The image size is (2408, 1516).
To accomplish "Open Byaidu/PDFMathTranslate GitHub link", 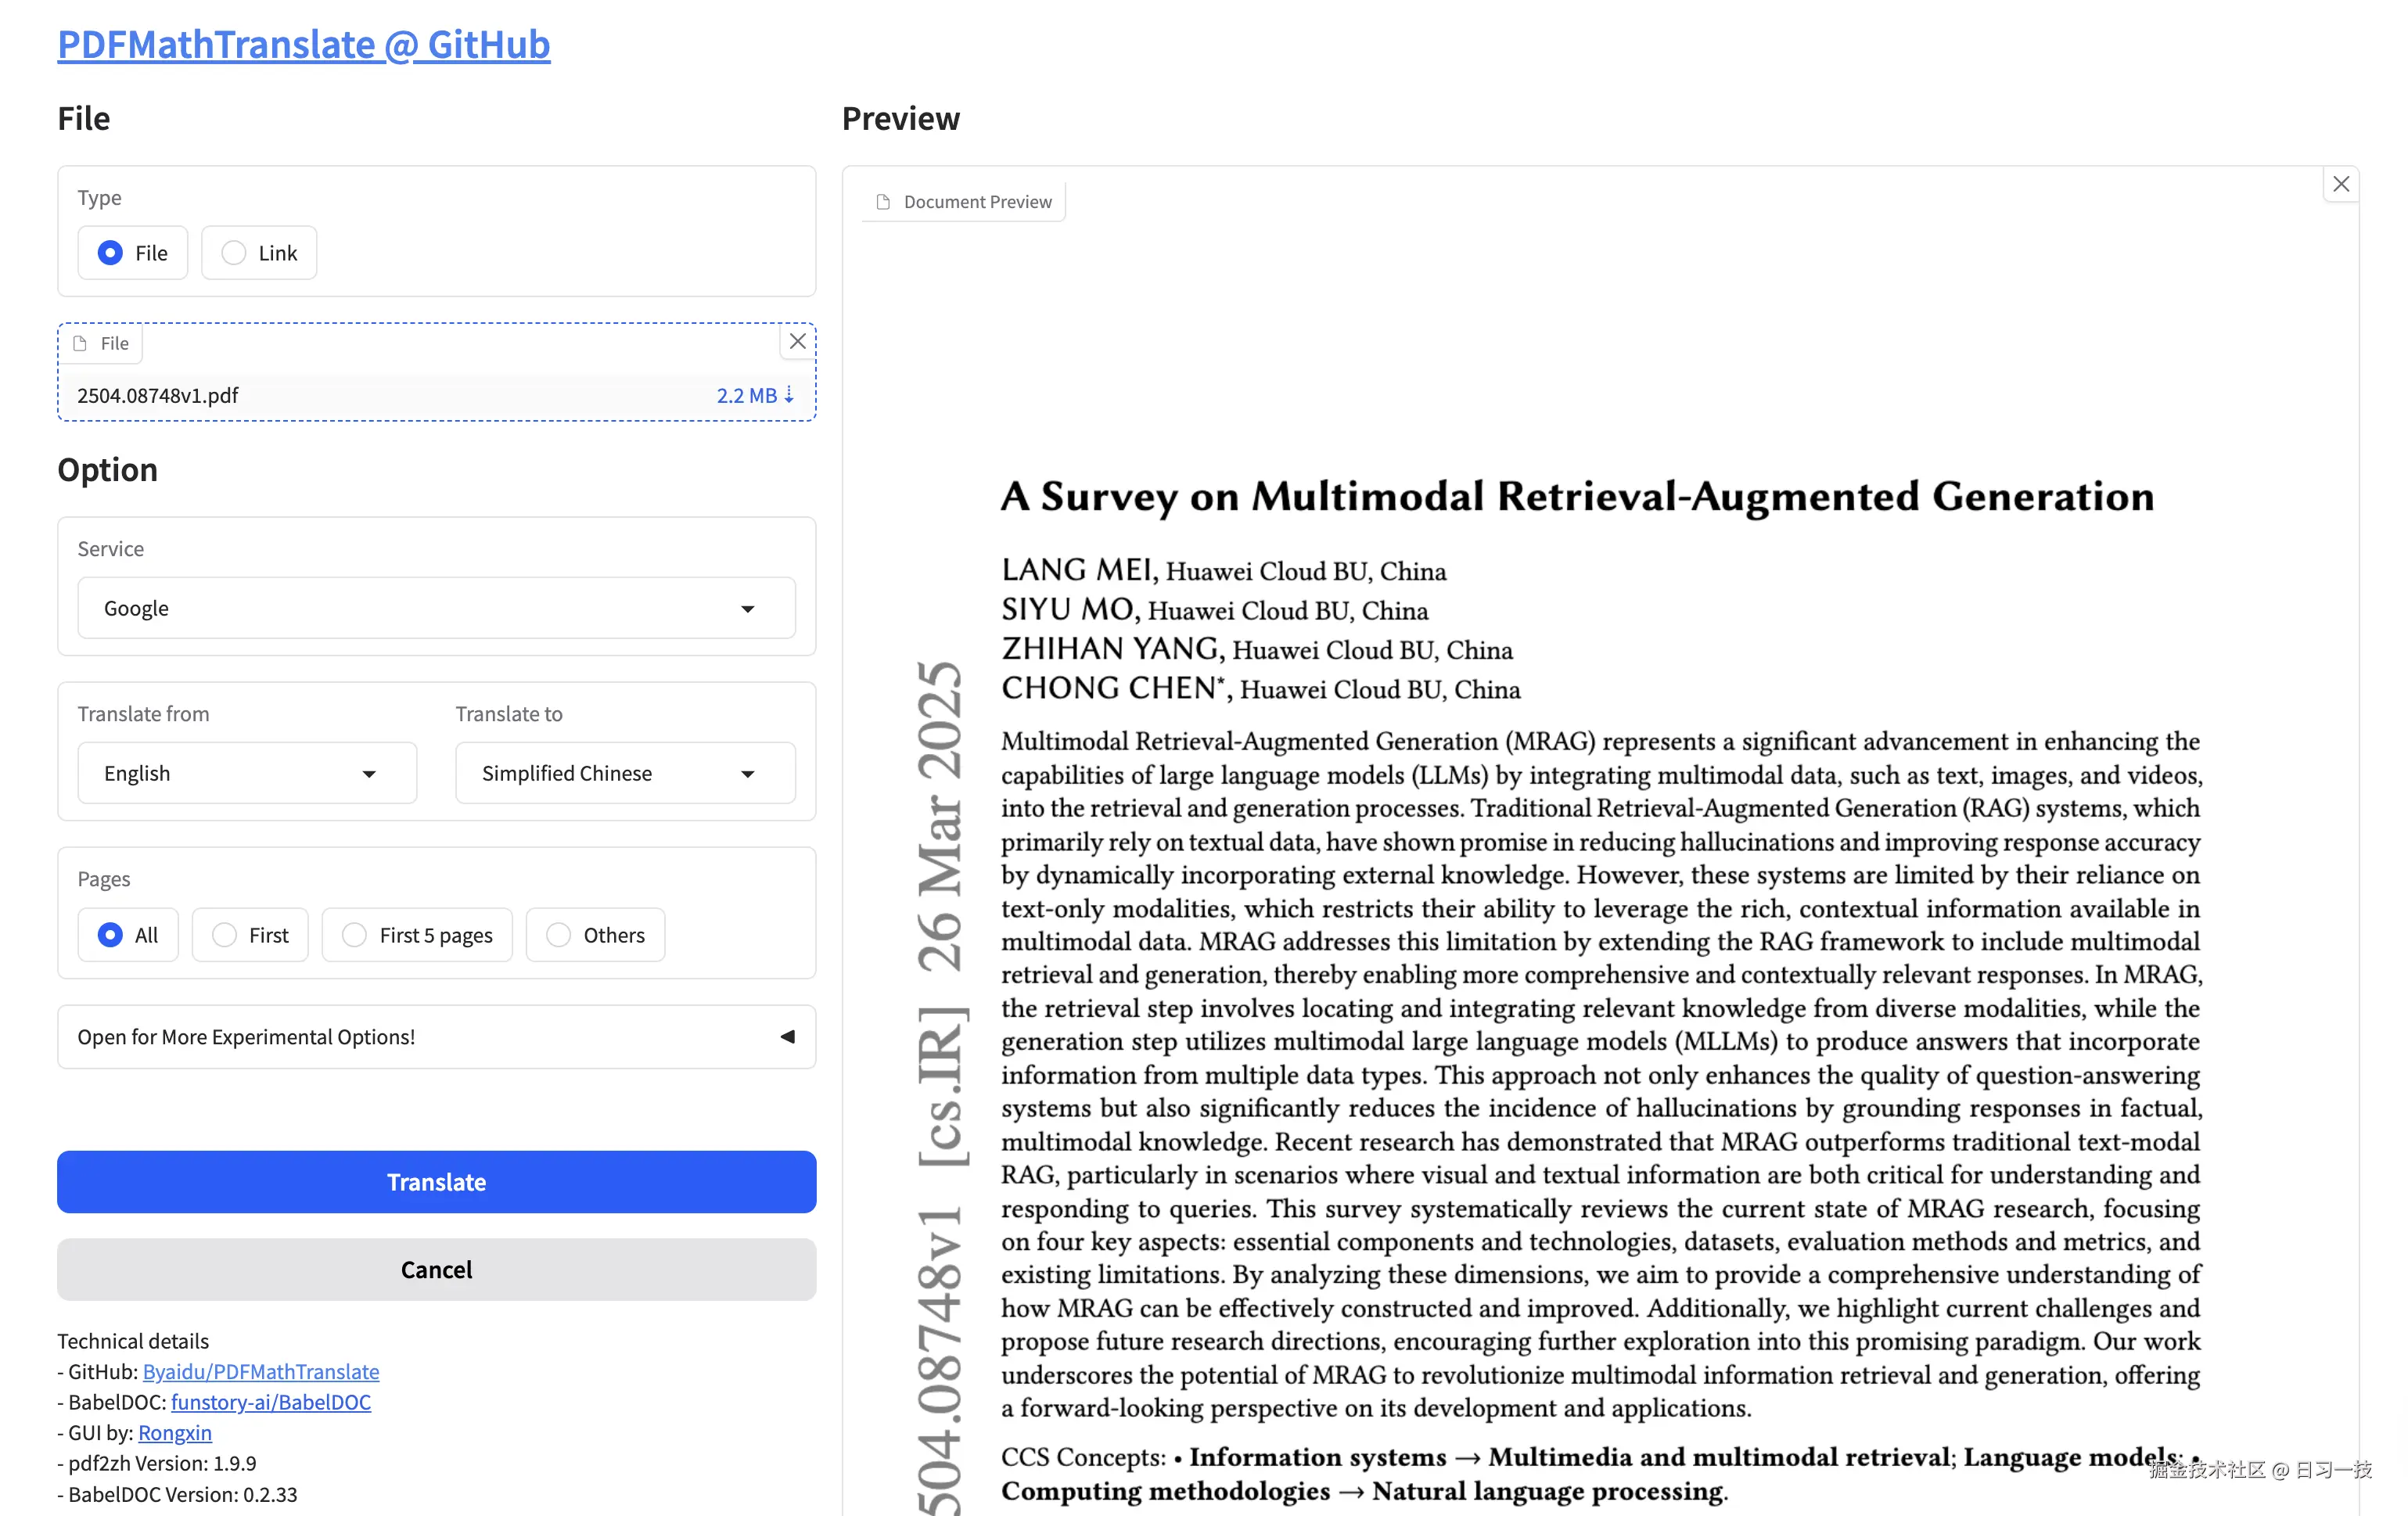I will tap(261, 1371).
